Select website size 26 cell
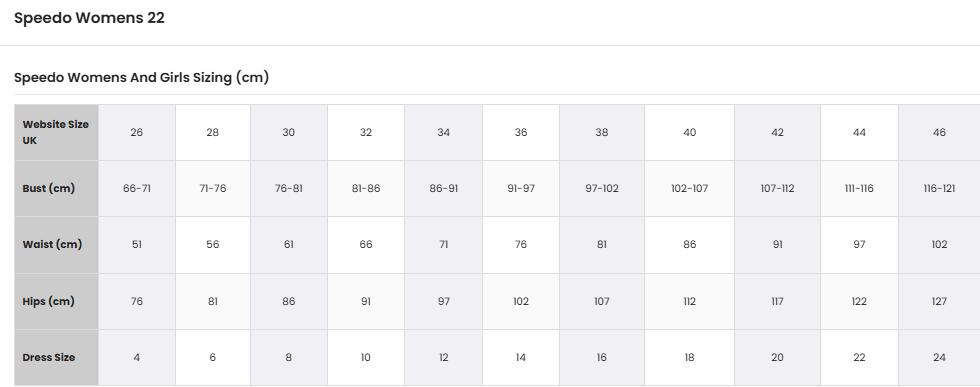Image resolution: width=980 pixels, height=387 pixels. [x=137, y=133]
